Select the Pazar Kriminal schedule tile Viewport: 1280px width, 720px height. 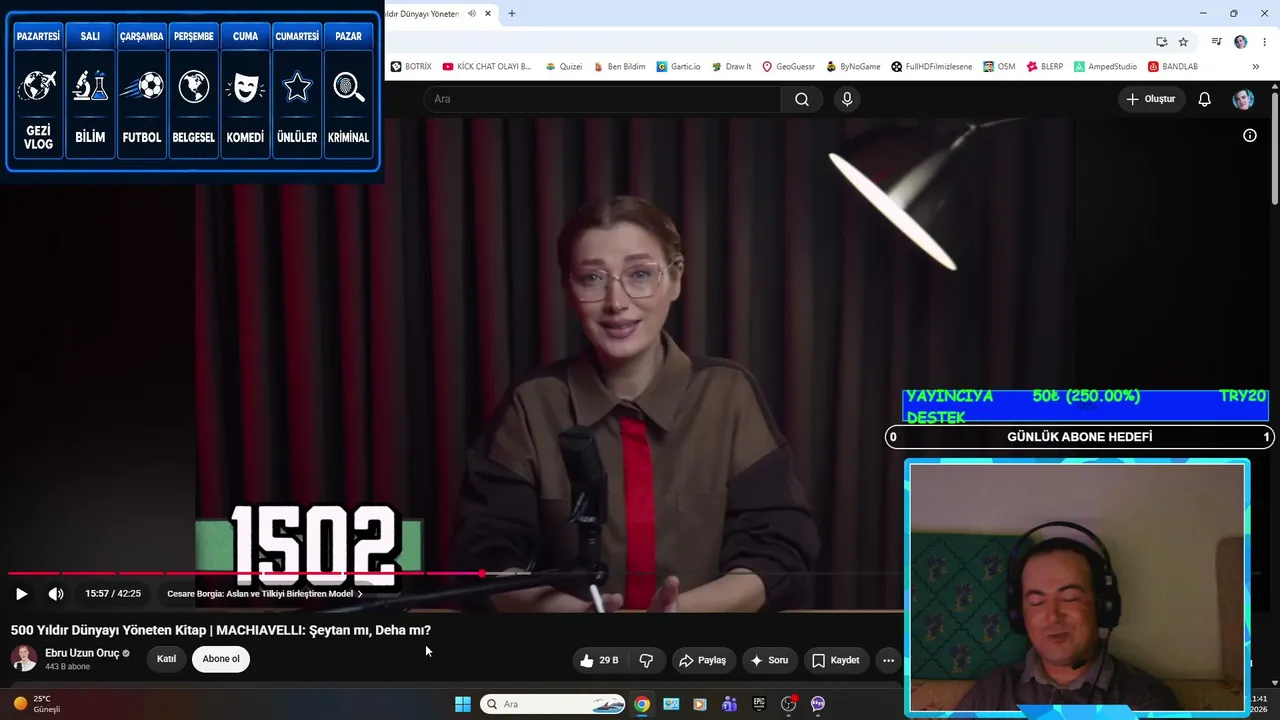point(348,92)
